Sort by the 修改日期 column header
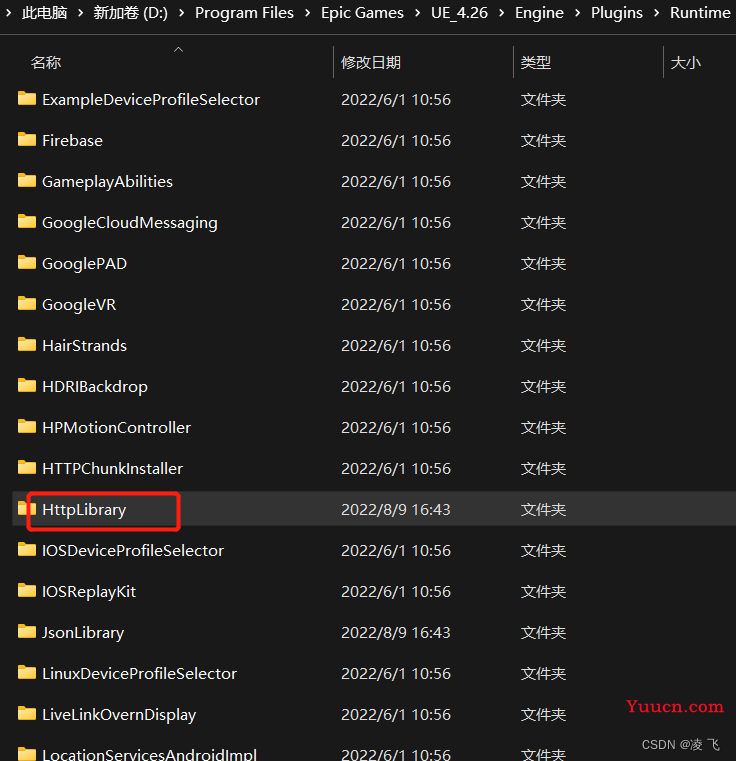The image size is (736, 761). click(371, 63)
